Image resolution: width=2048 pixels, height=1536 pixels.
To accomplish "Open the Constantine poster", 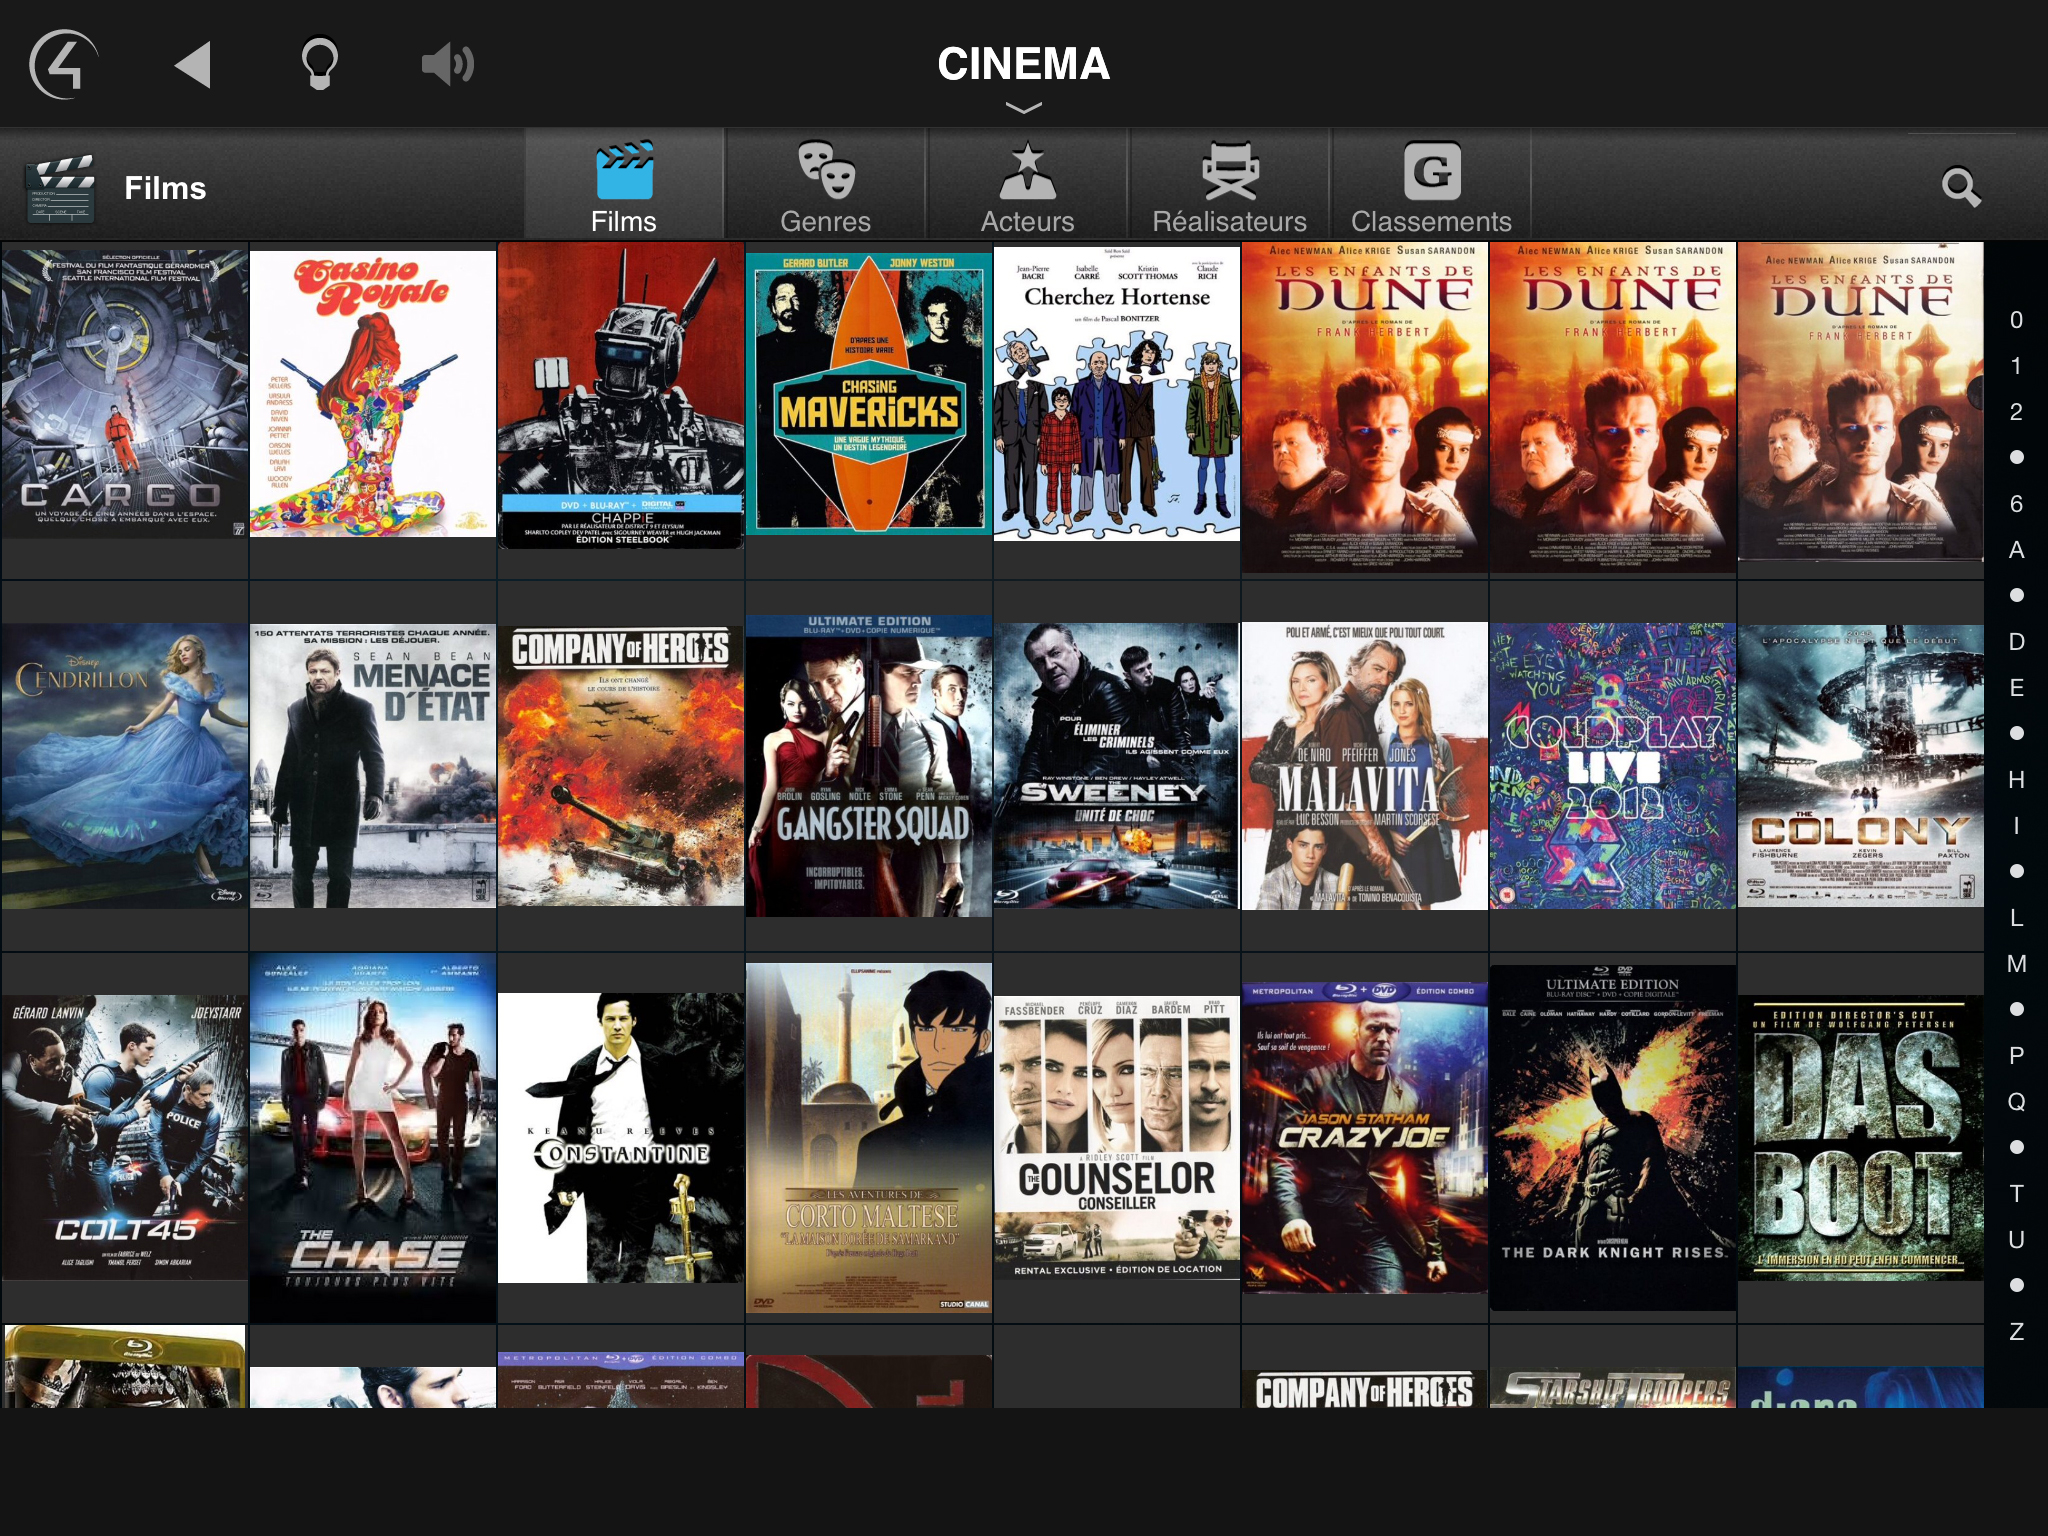I will pos(621,1138).
